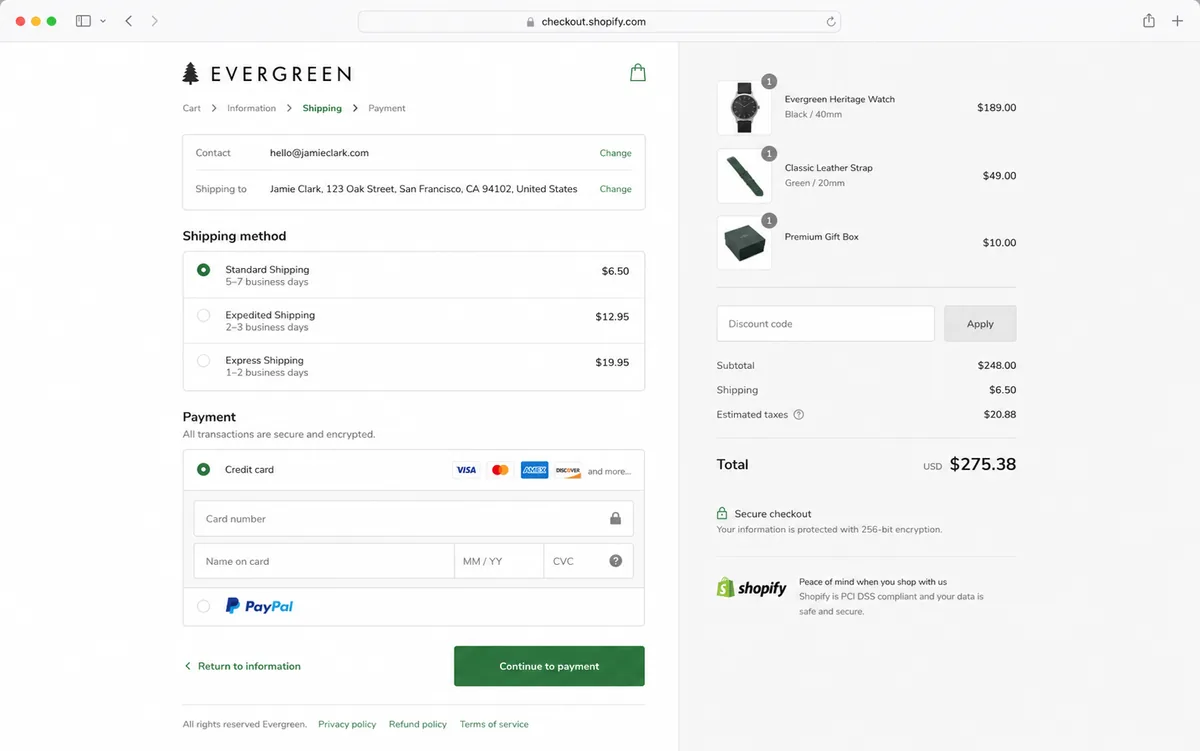This screenshot has height=751, width=1200.
Task: Click the 'hello@jamieclark.com' contact email
Action: (x=319, y=153)
